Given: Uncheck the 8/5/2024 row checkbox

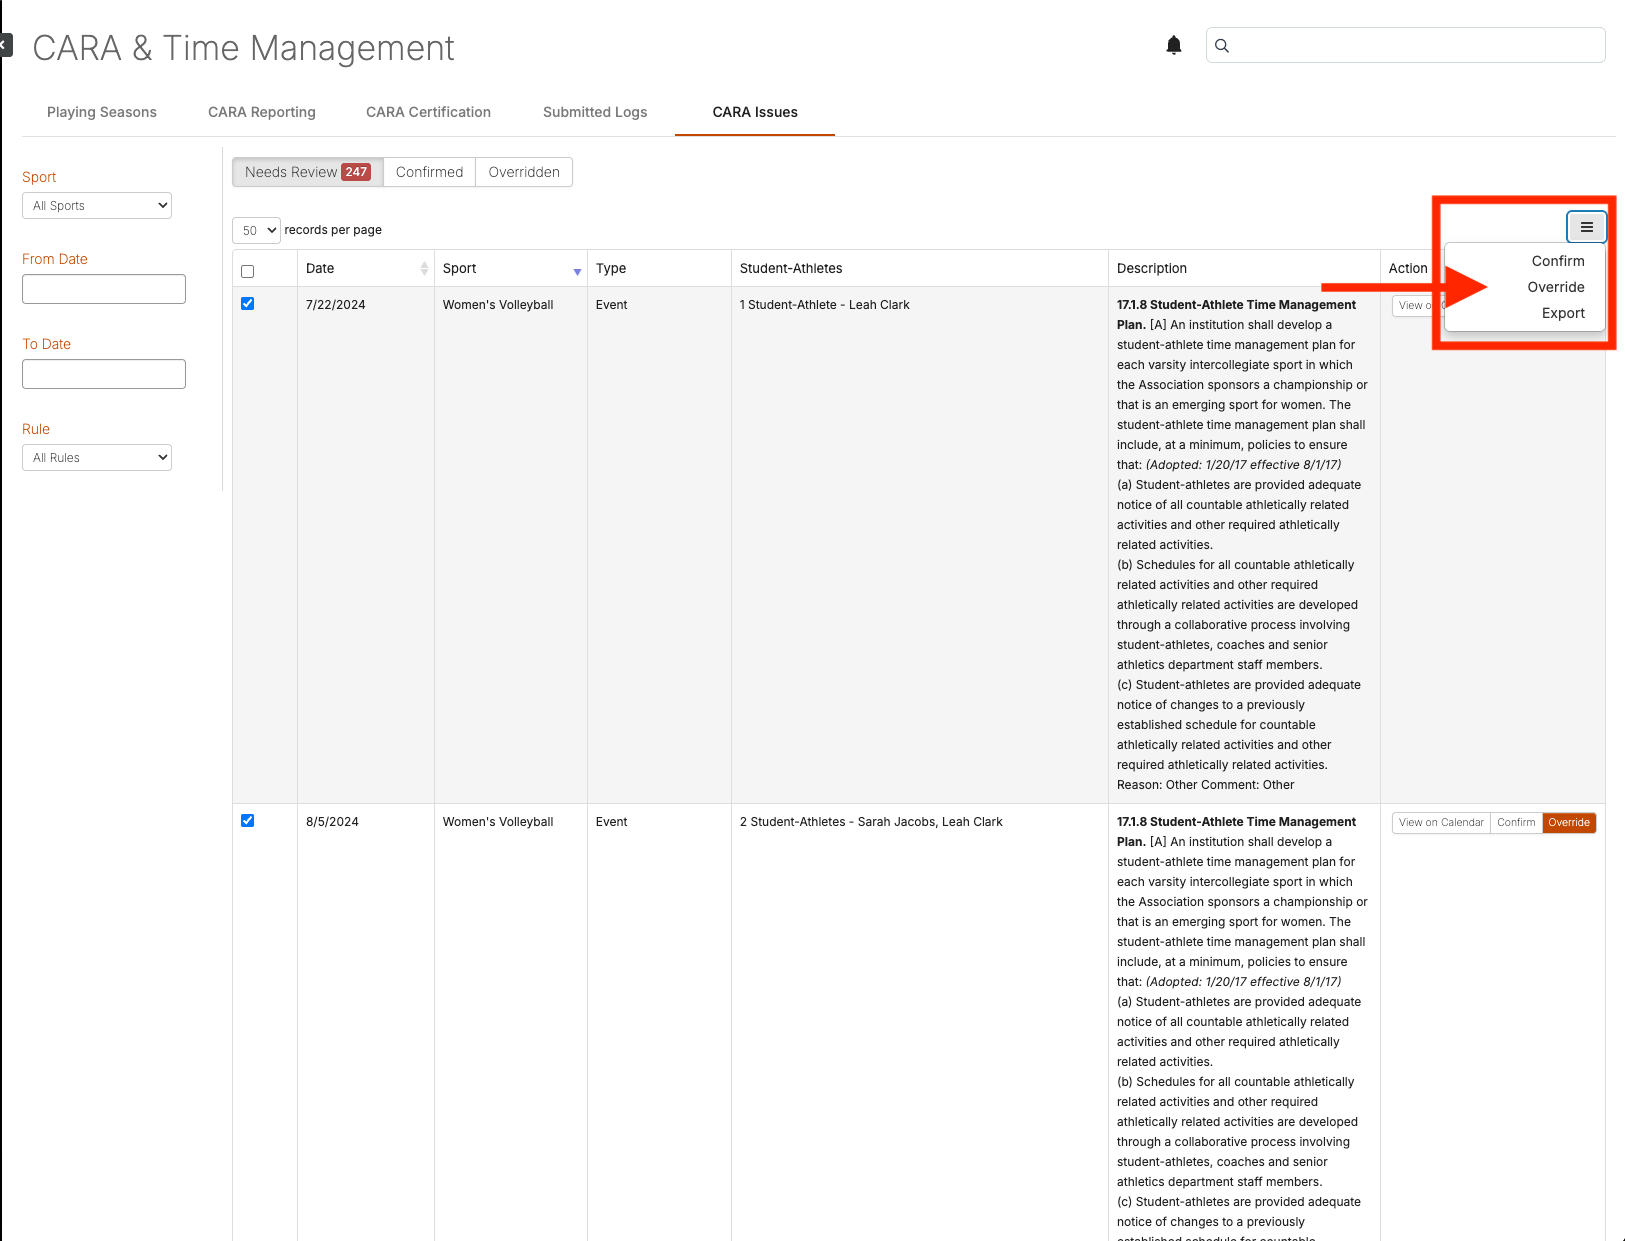Looking at the screenshot, I should tap(248, 821).
